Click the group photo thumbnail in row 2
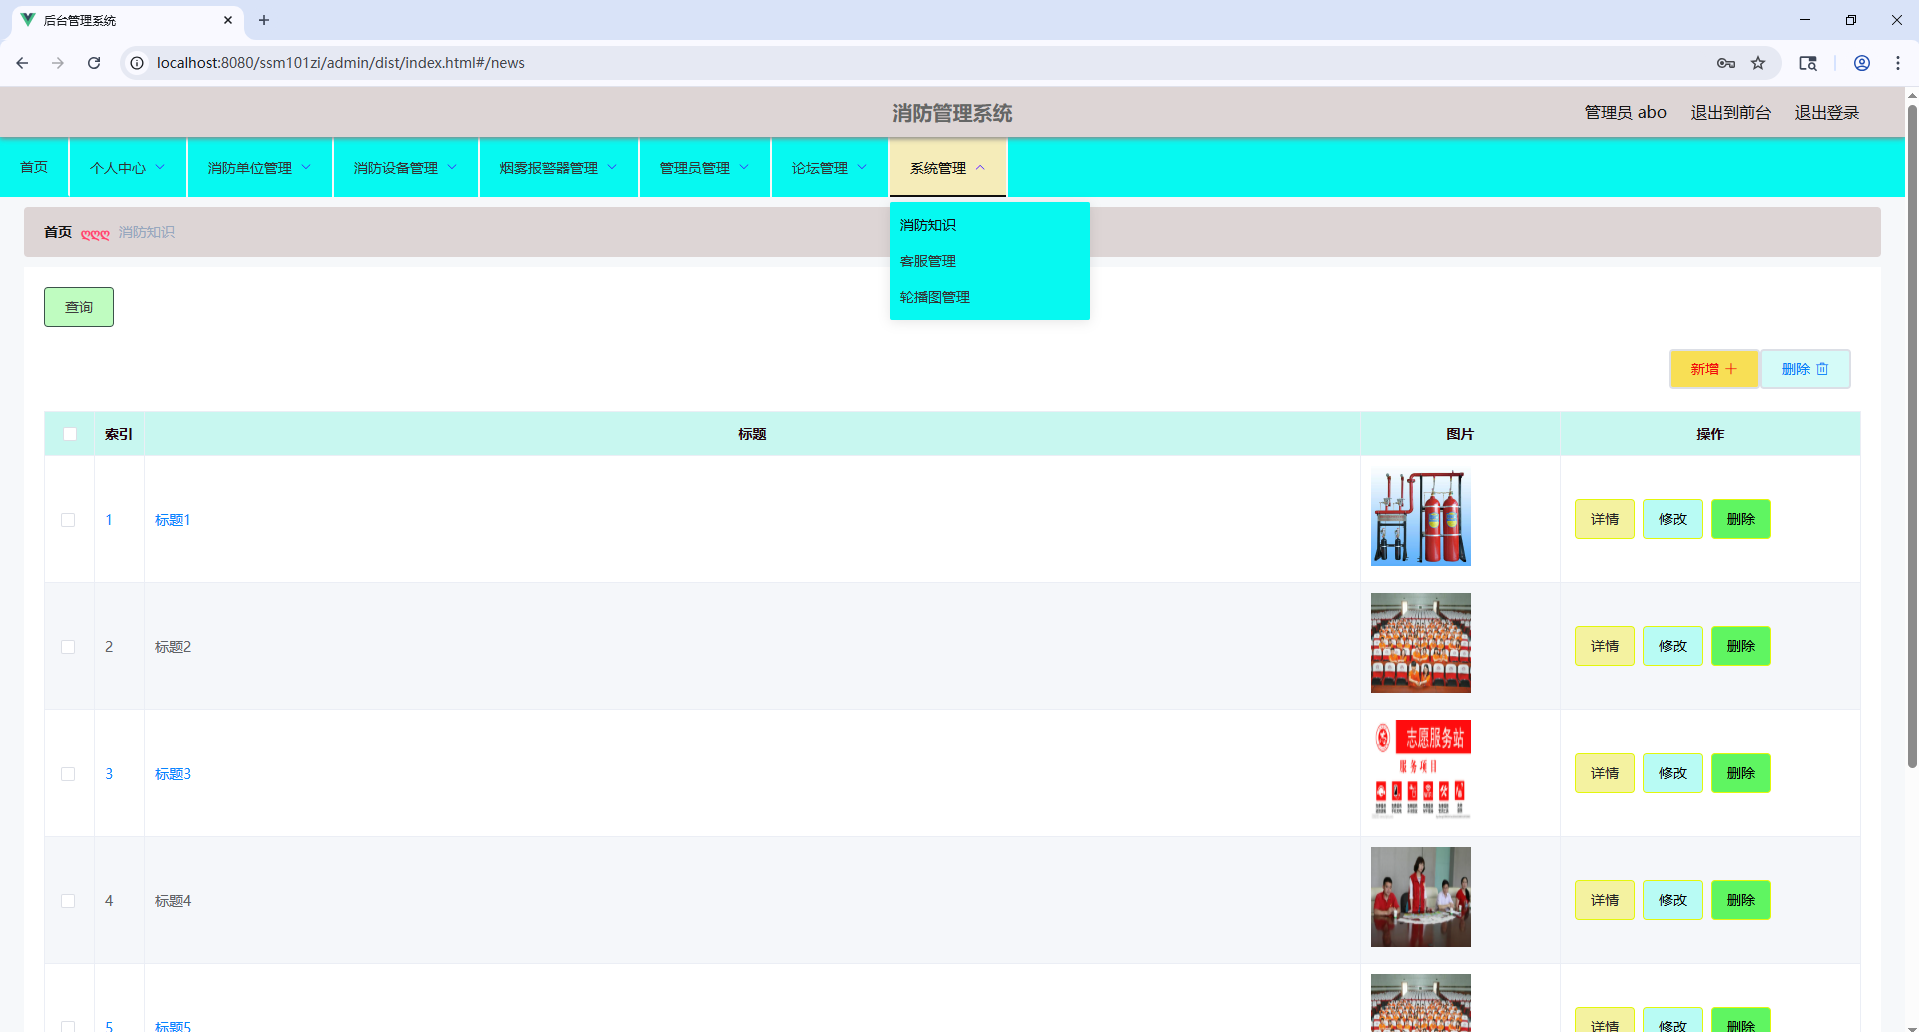Viewport: 1919px width, 1032px height. [x=1421, y=643]
